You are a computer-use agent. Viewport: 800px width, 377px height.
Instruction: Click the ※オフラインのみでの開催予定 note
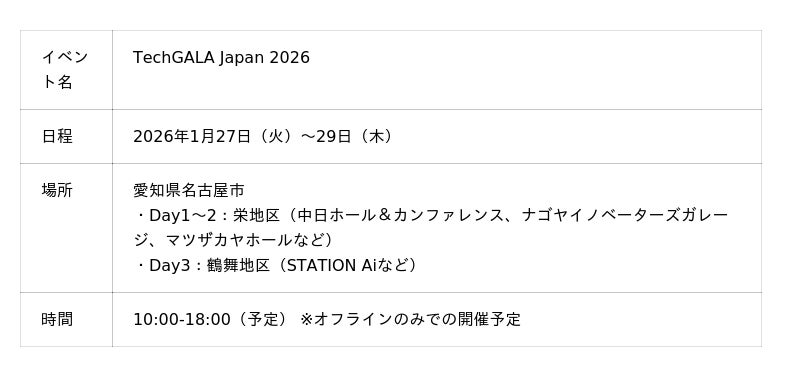click(x=411, y=319)
